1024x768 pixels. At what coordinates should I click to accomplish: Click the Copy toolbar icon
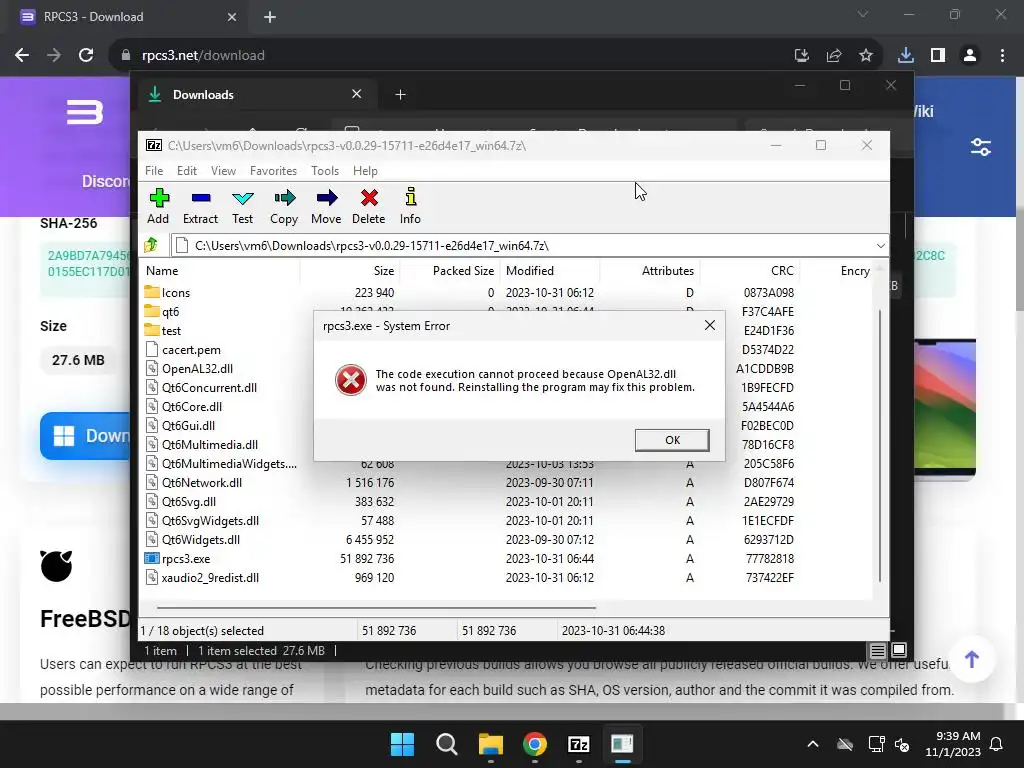[x=284, y=198]
